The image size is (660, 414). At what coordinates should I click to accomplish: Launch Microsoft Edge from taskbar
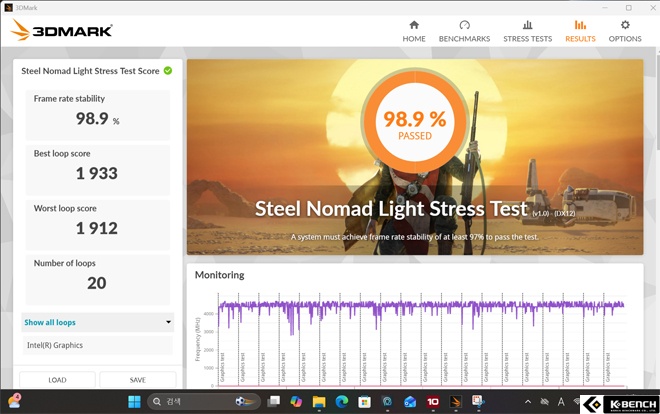click(x=342, y=402)
